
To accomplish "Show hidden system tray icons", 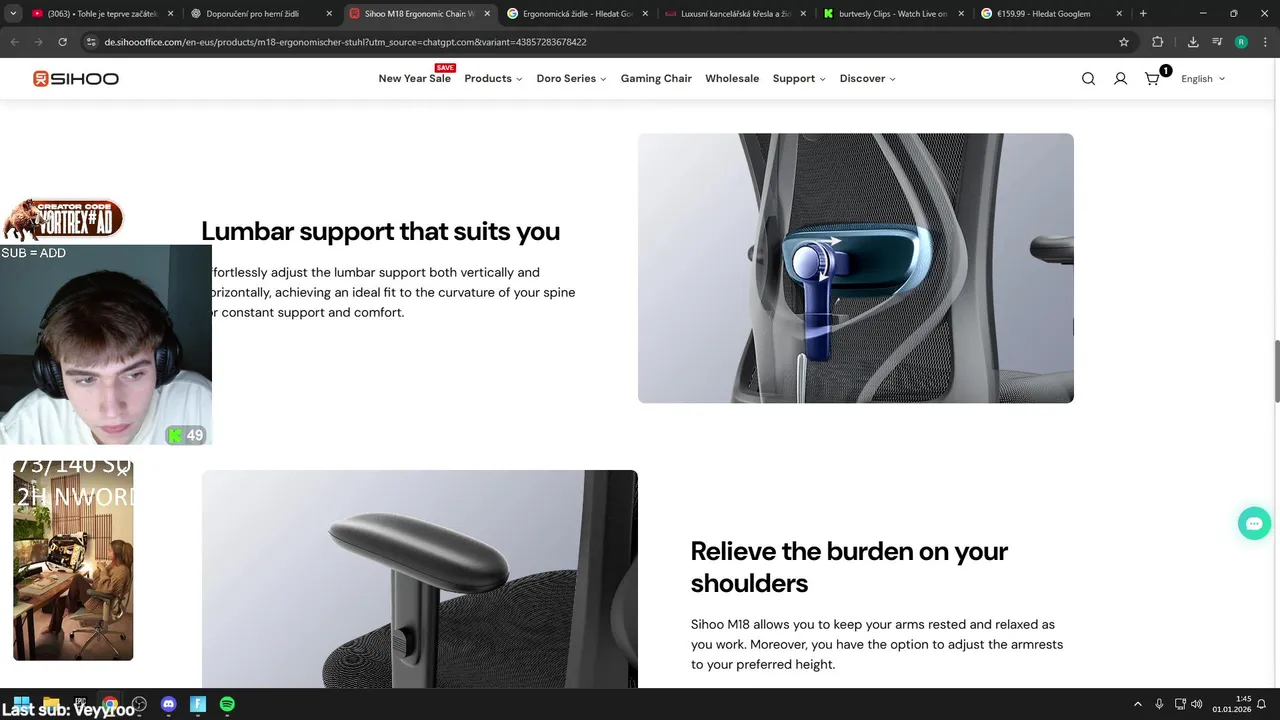I will coord(1137,704).
